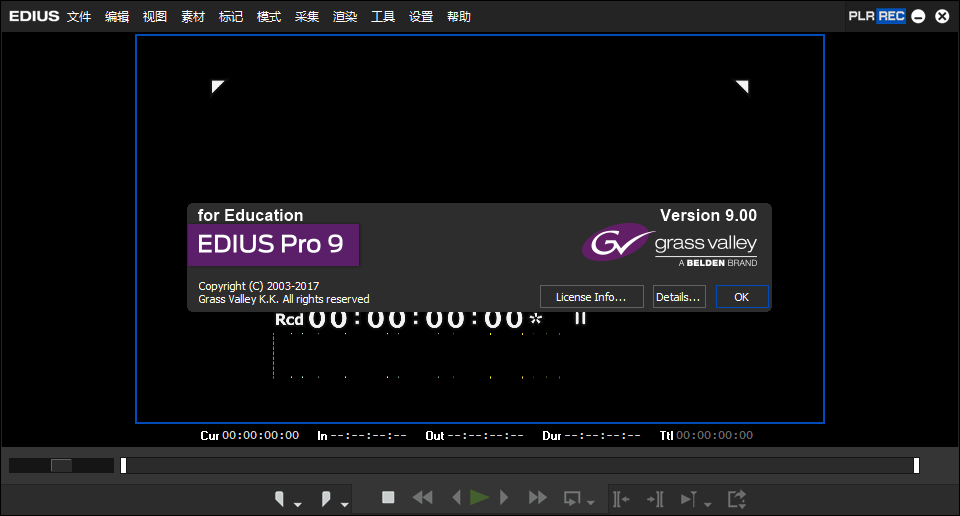Click the Dur timecode field
The height and width of the screenshot is (516, 960).
click(x=591, y=435)
